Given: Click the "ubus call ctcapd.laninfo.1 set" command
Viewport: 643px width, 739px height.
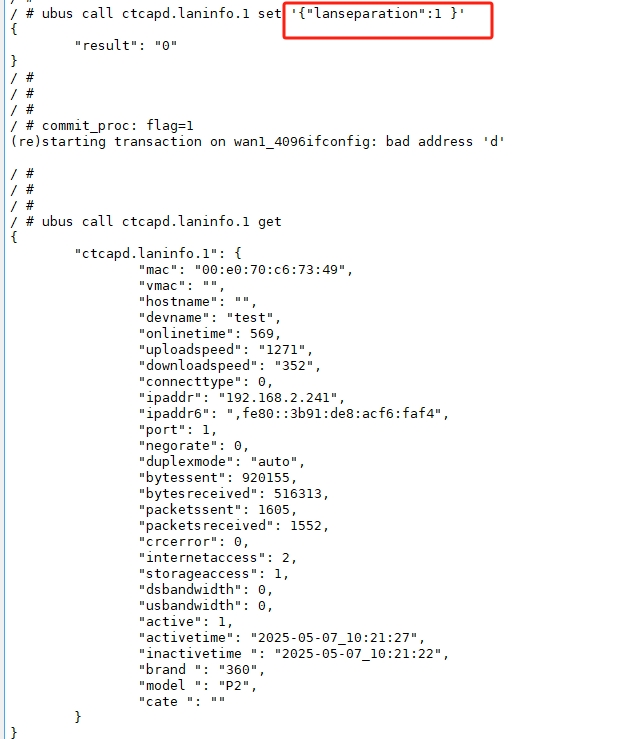Looking at the screenshot, I should point(161,14).
